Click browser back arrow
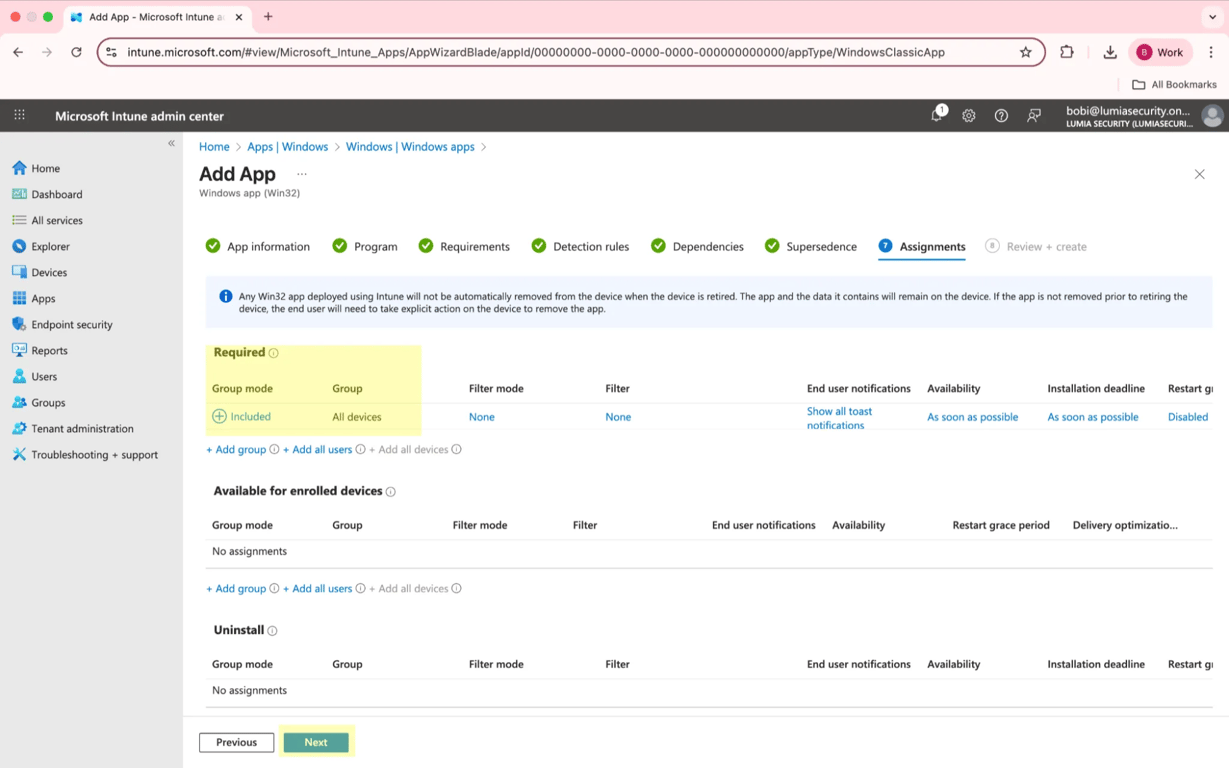The image size is (1229, 768). [18, 52]
